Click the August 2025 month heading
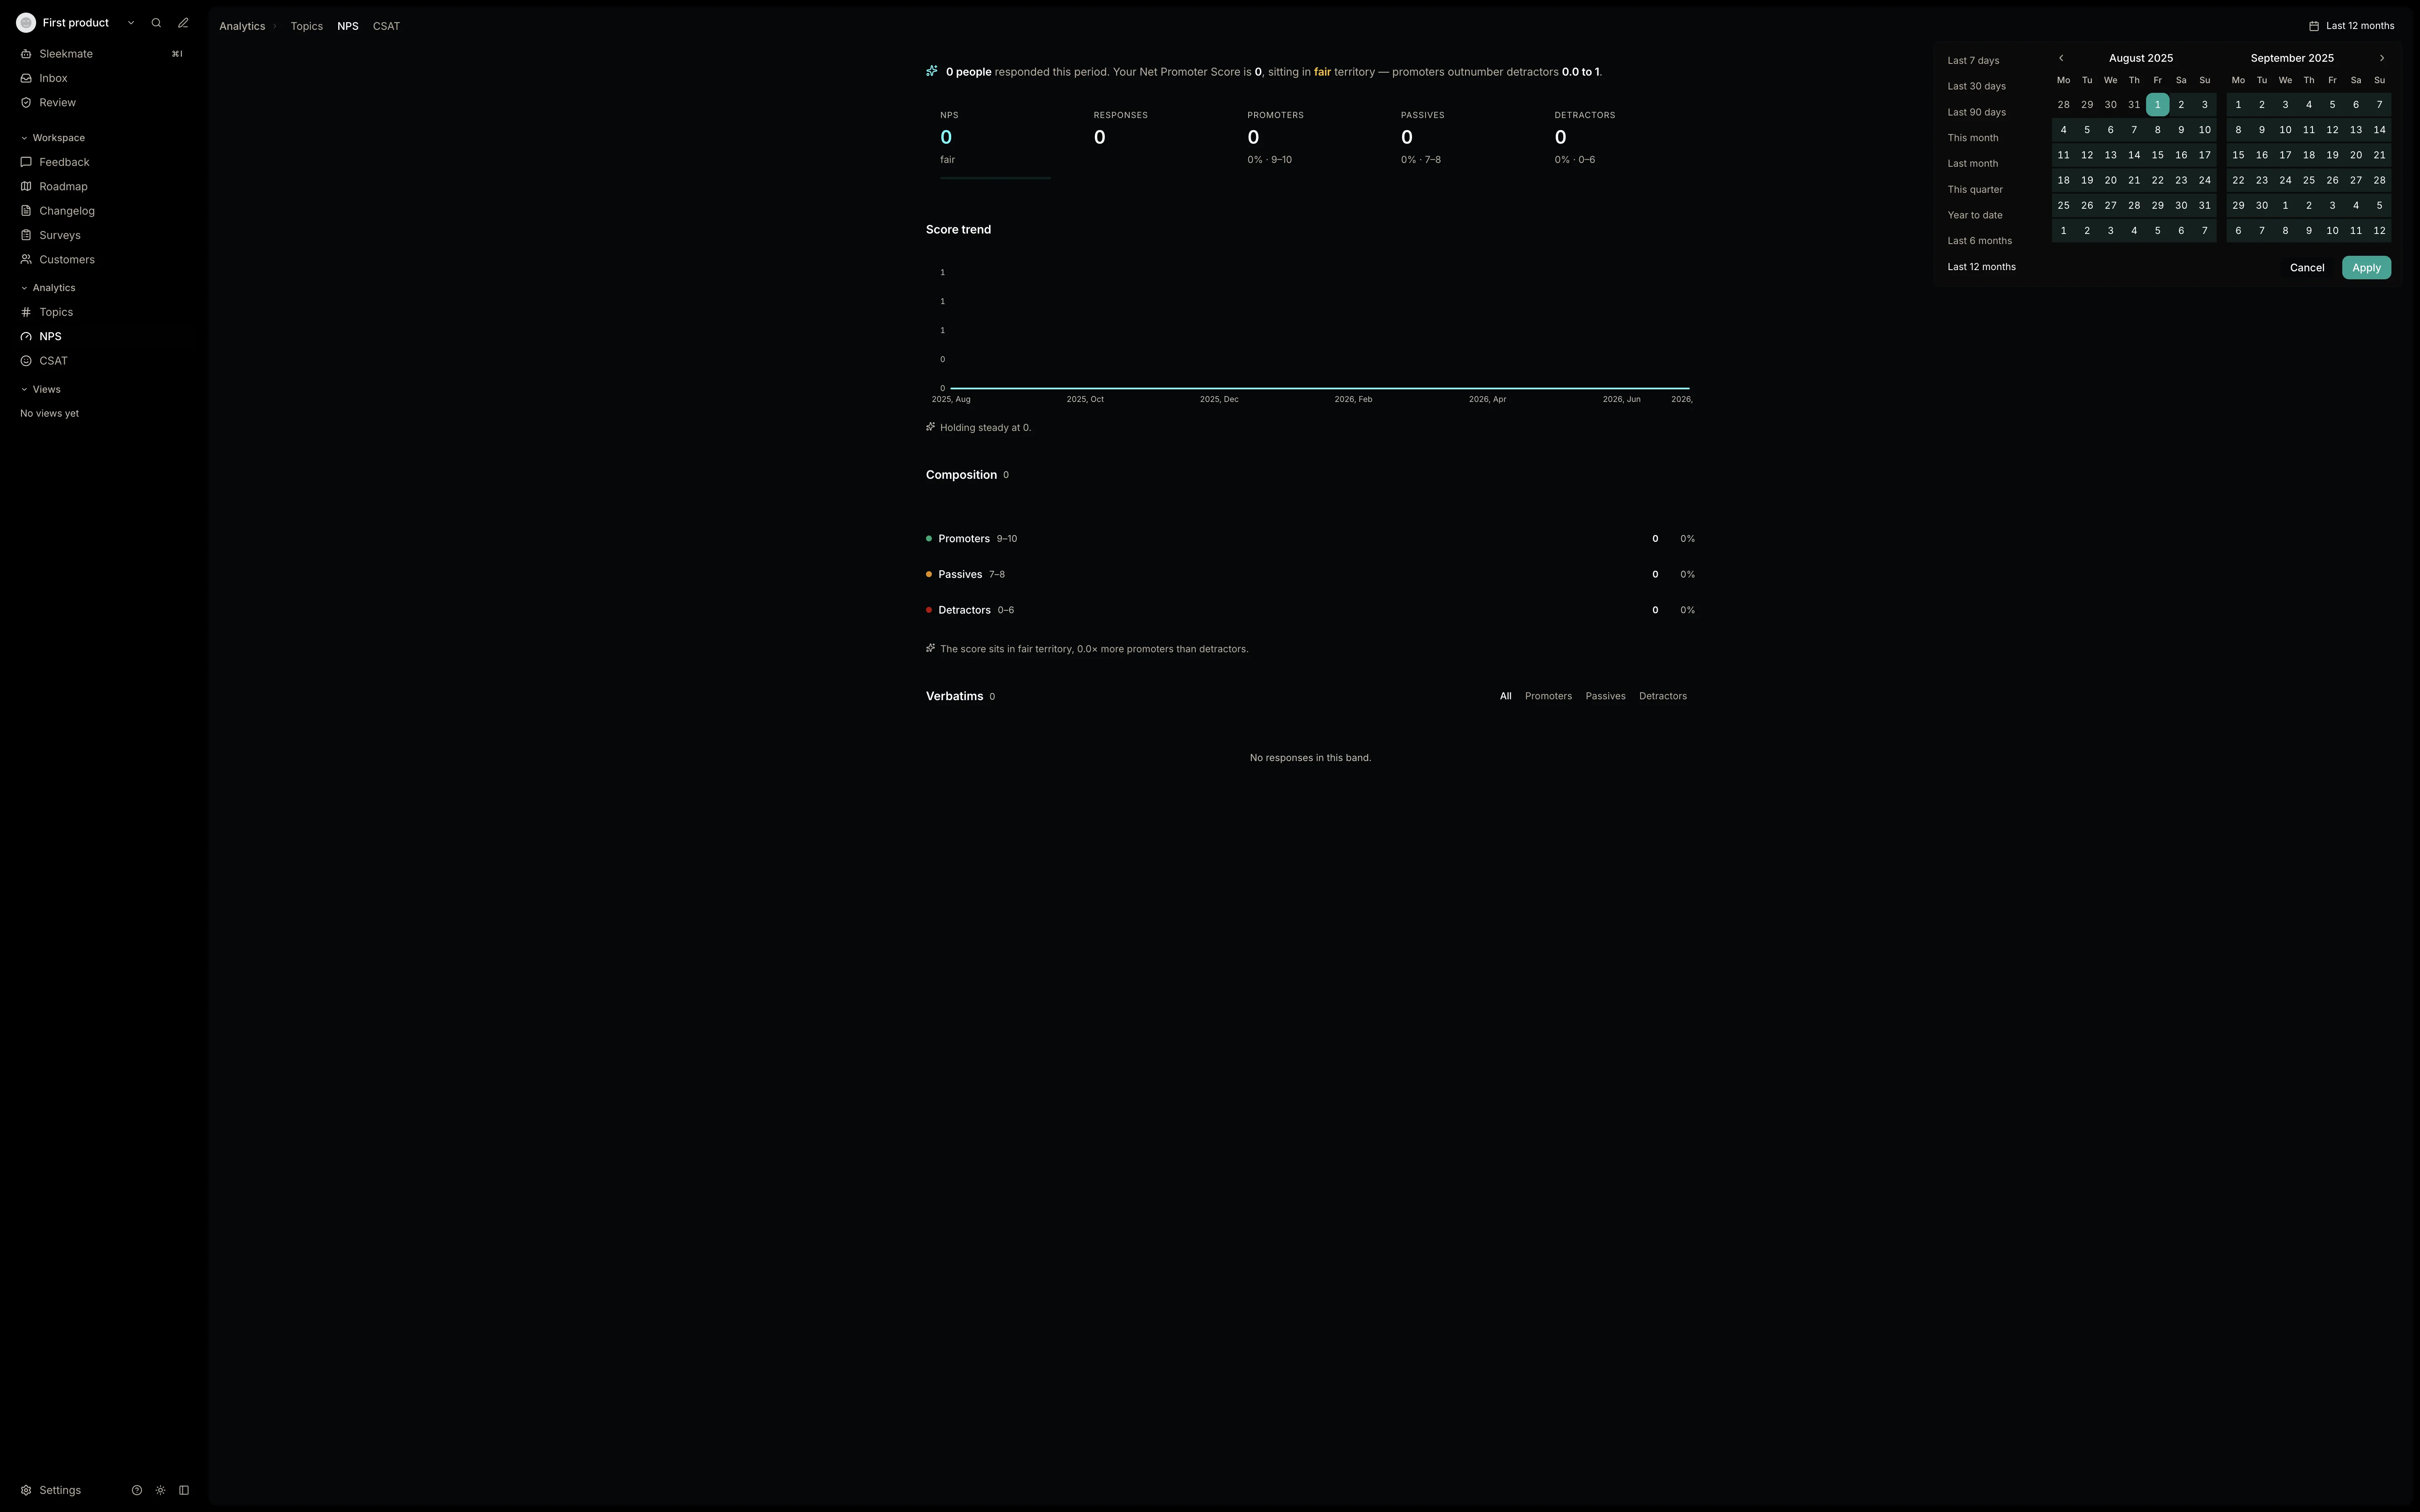The image size is (2420, 1512). [2141, 58]
